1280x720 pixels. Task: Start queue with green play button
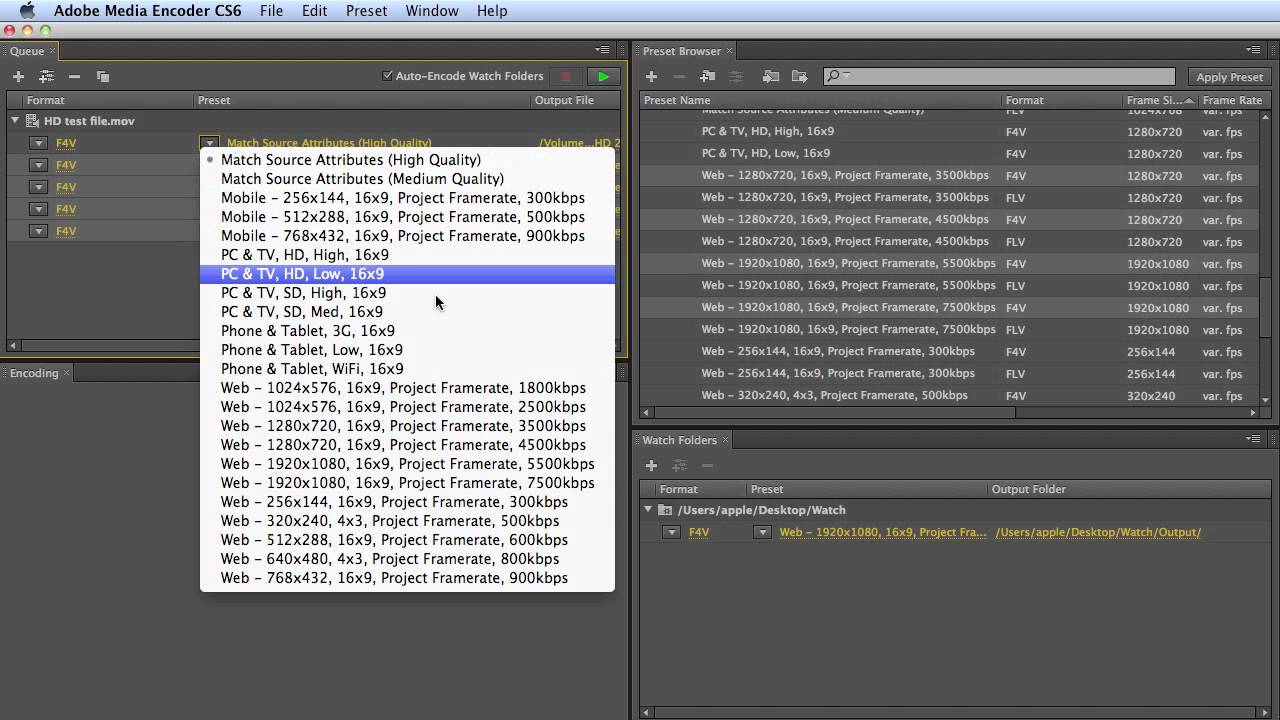[603, 76]
